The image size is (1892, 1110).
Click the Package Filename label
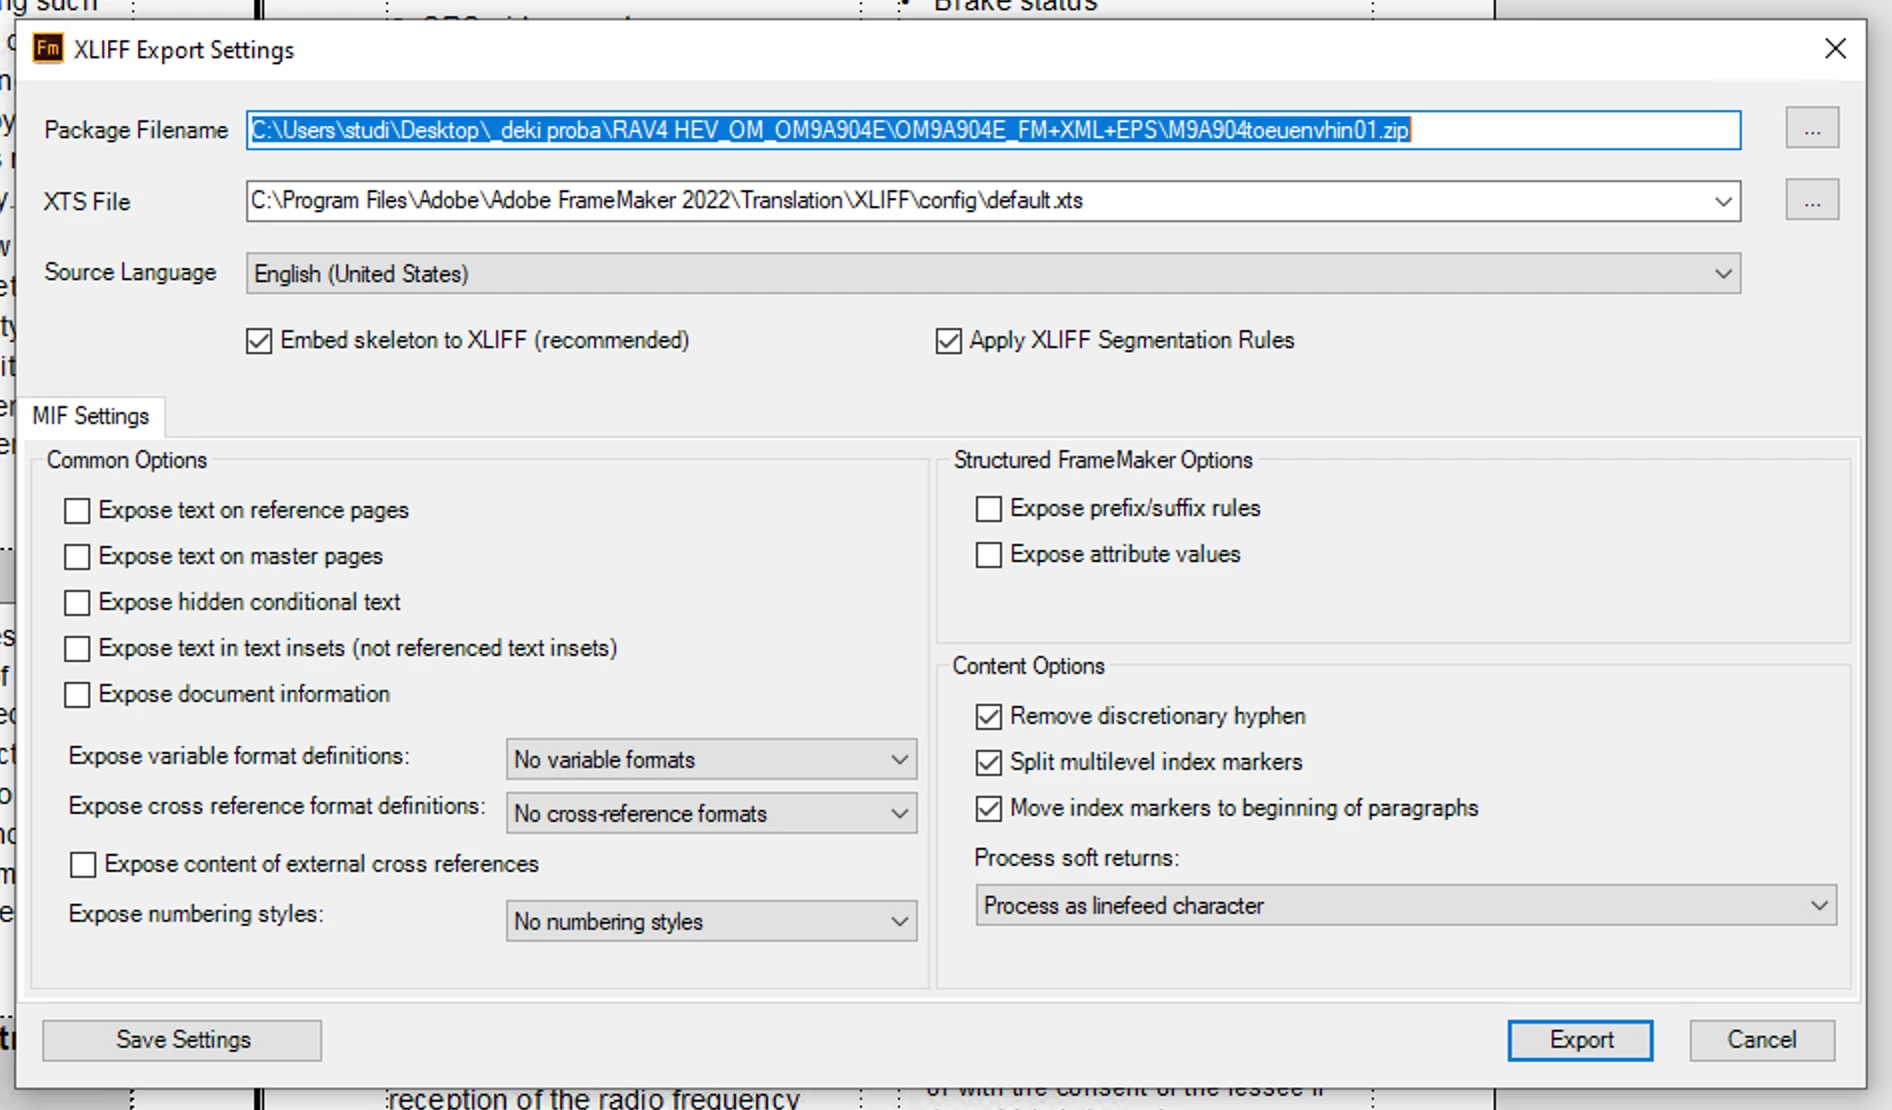(136, 130)
